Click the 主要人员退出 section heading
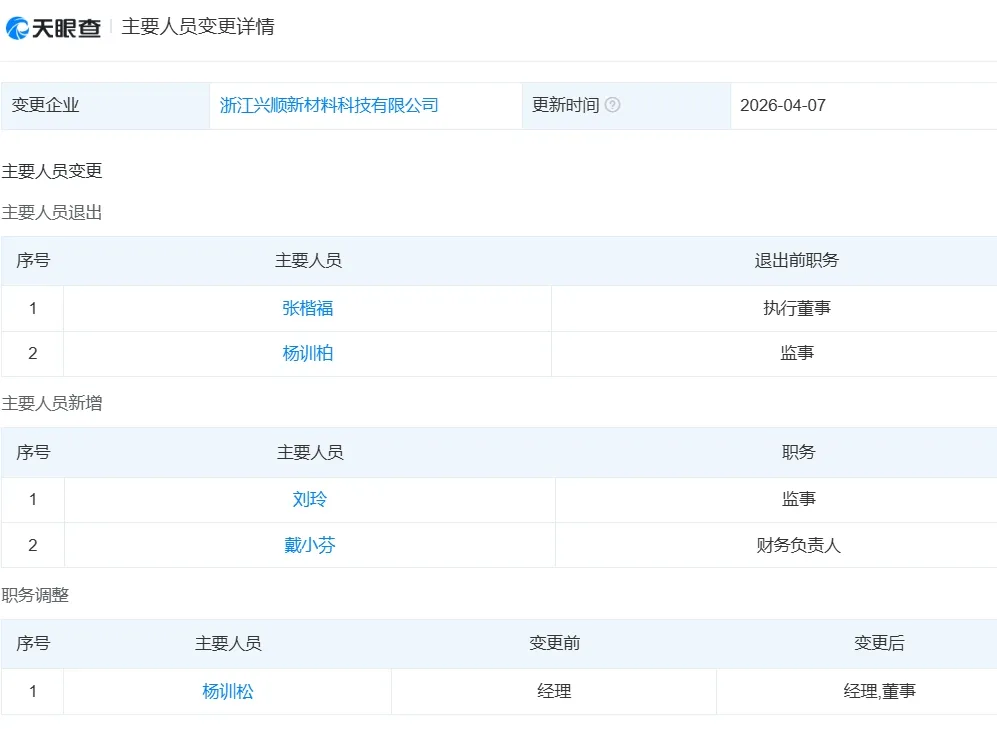 pyautogui.click(x=52, y=212)
